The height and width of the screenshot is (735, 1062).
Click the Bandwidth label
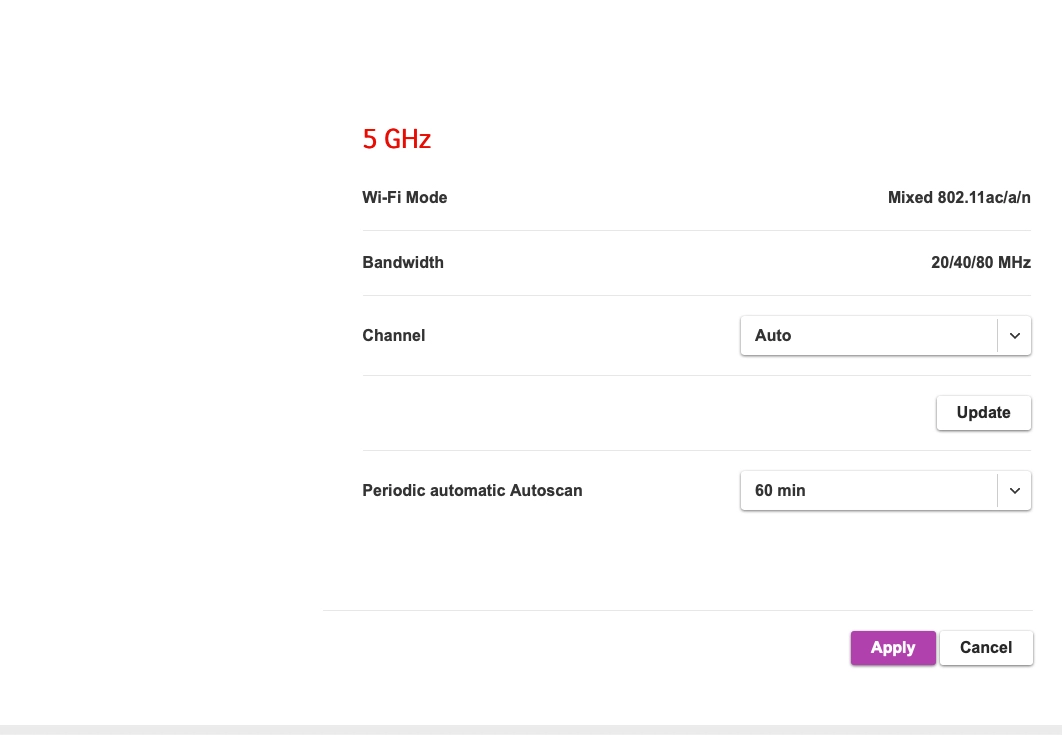[x=403, y=263]
